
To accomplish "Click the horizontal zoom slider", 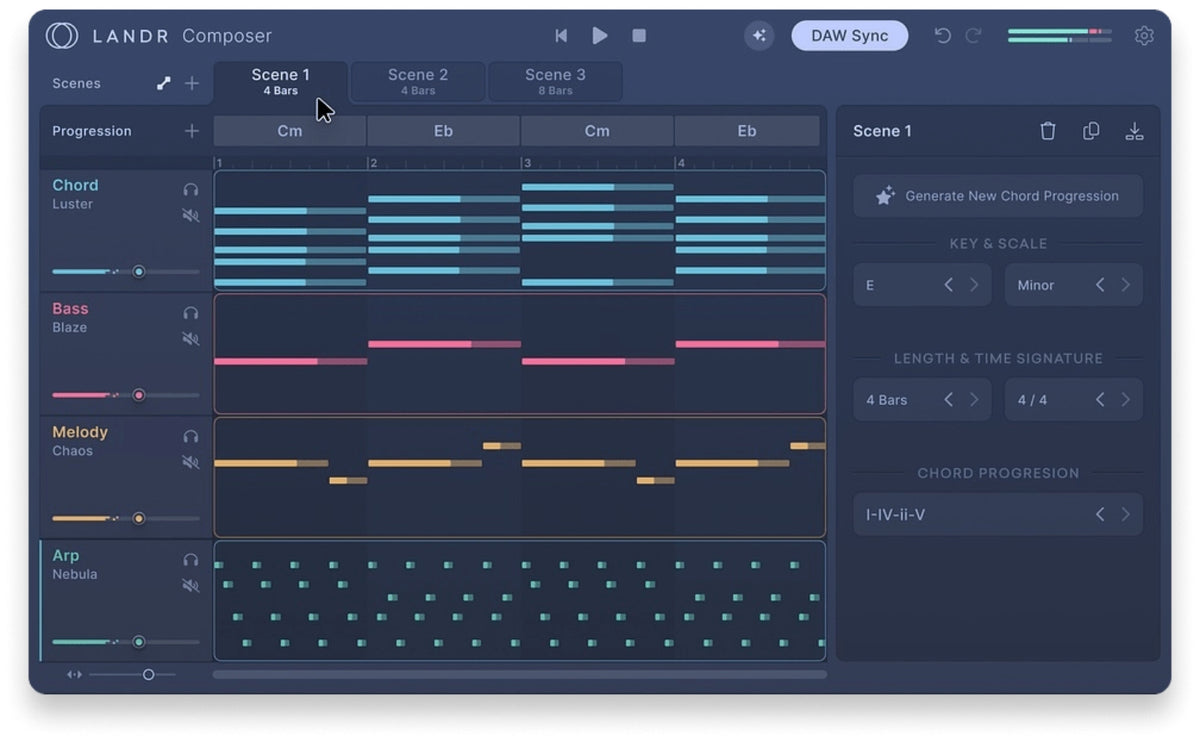I will 133,675.
